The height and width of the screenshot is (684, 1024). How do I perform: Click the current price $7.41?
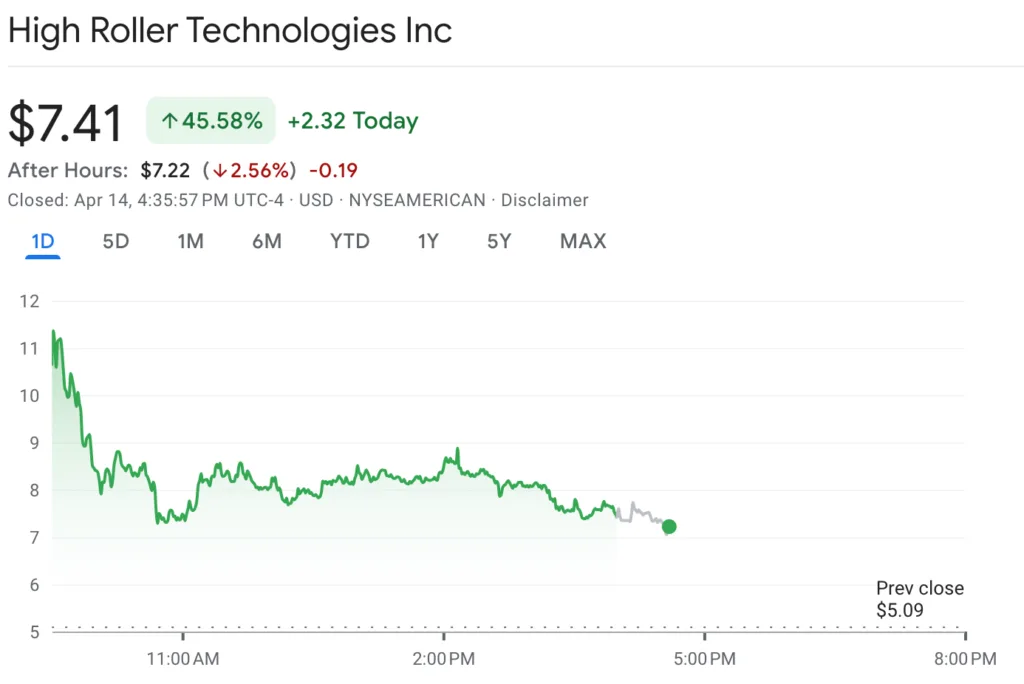coord(66,122)
